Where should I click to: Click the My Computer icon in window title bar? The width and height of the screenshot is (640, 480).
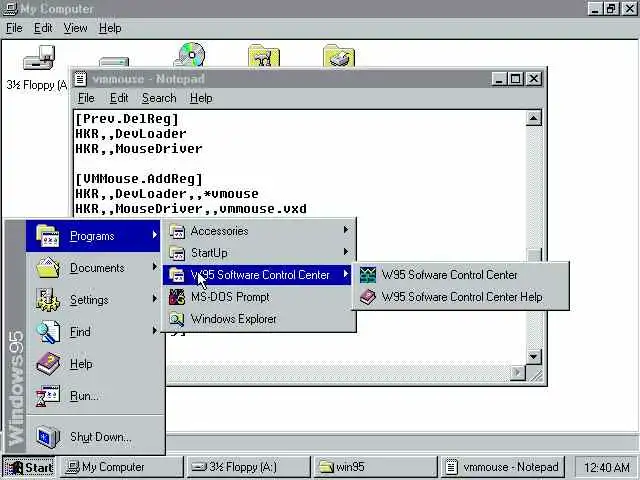pyautogui.click(x=9, y=9)
